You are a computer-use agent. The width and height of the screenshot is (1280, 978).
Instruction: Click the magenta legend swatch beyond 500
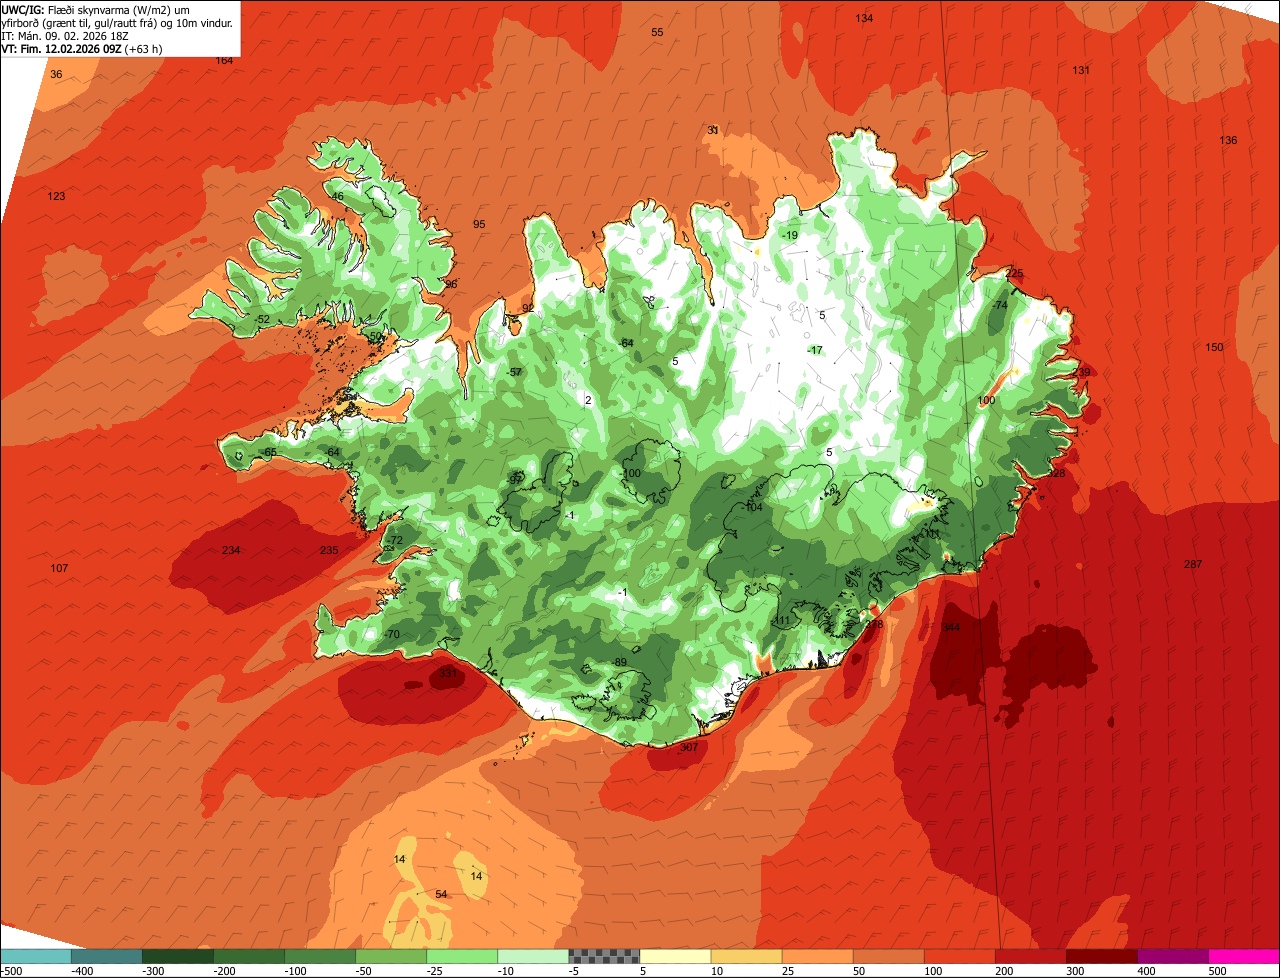[1244, 956]
